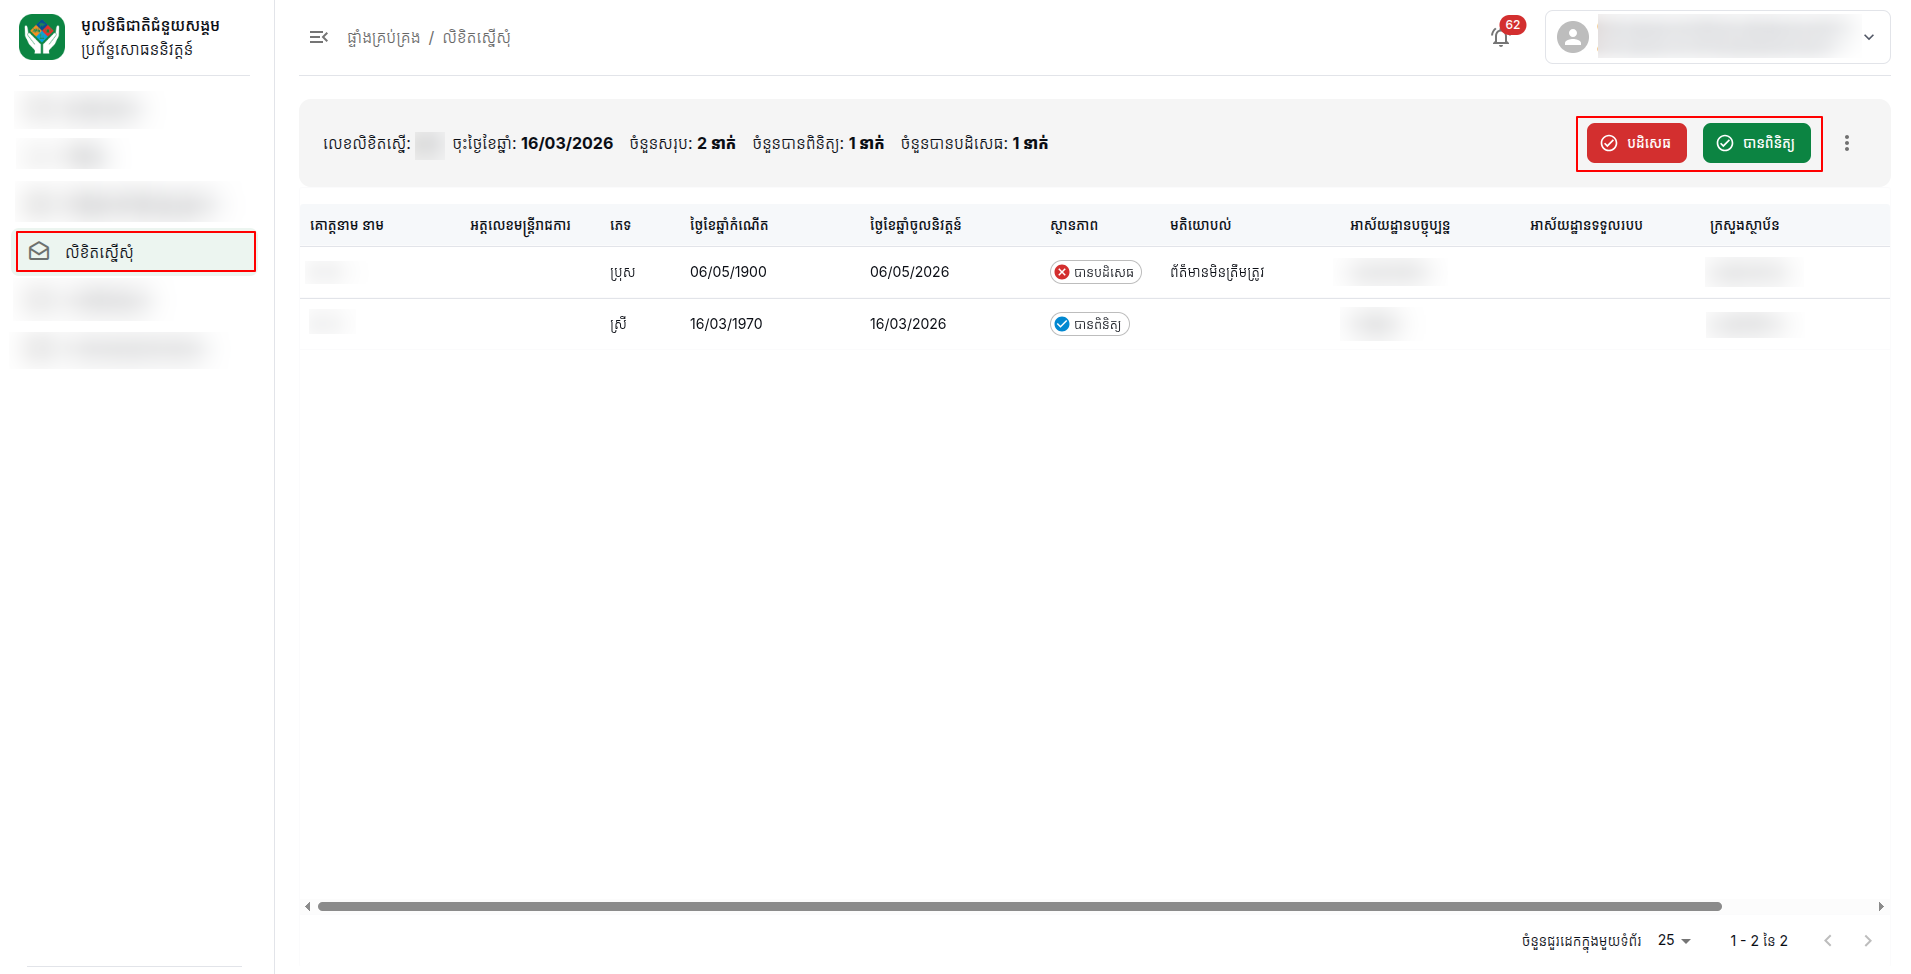The height and width of the screenshot is (974, 1911).
Task: Click the ថ្ងៃខែឆ្នាំចូលនិវត្តន៍ column header
Action: 915,225
